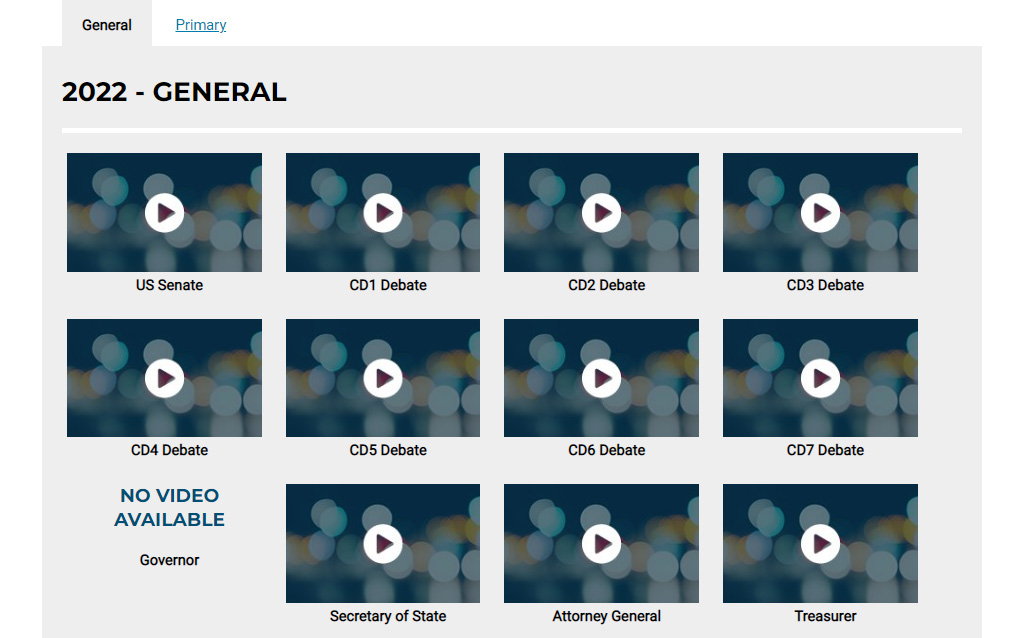Click the CD7 Debate caption

point(825,451)
